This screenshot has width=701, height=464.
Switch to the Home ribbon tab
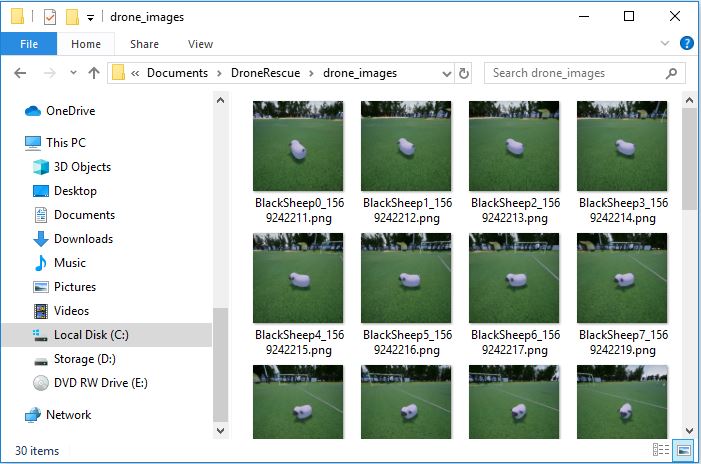[86, 44]
